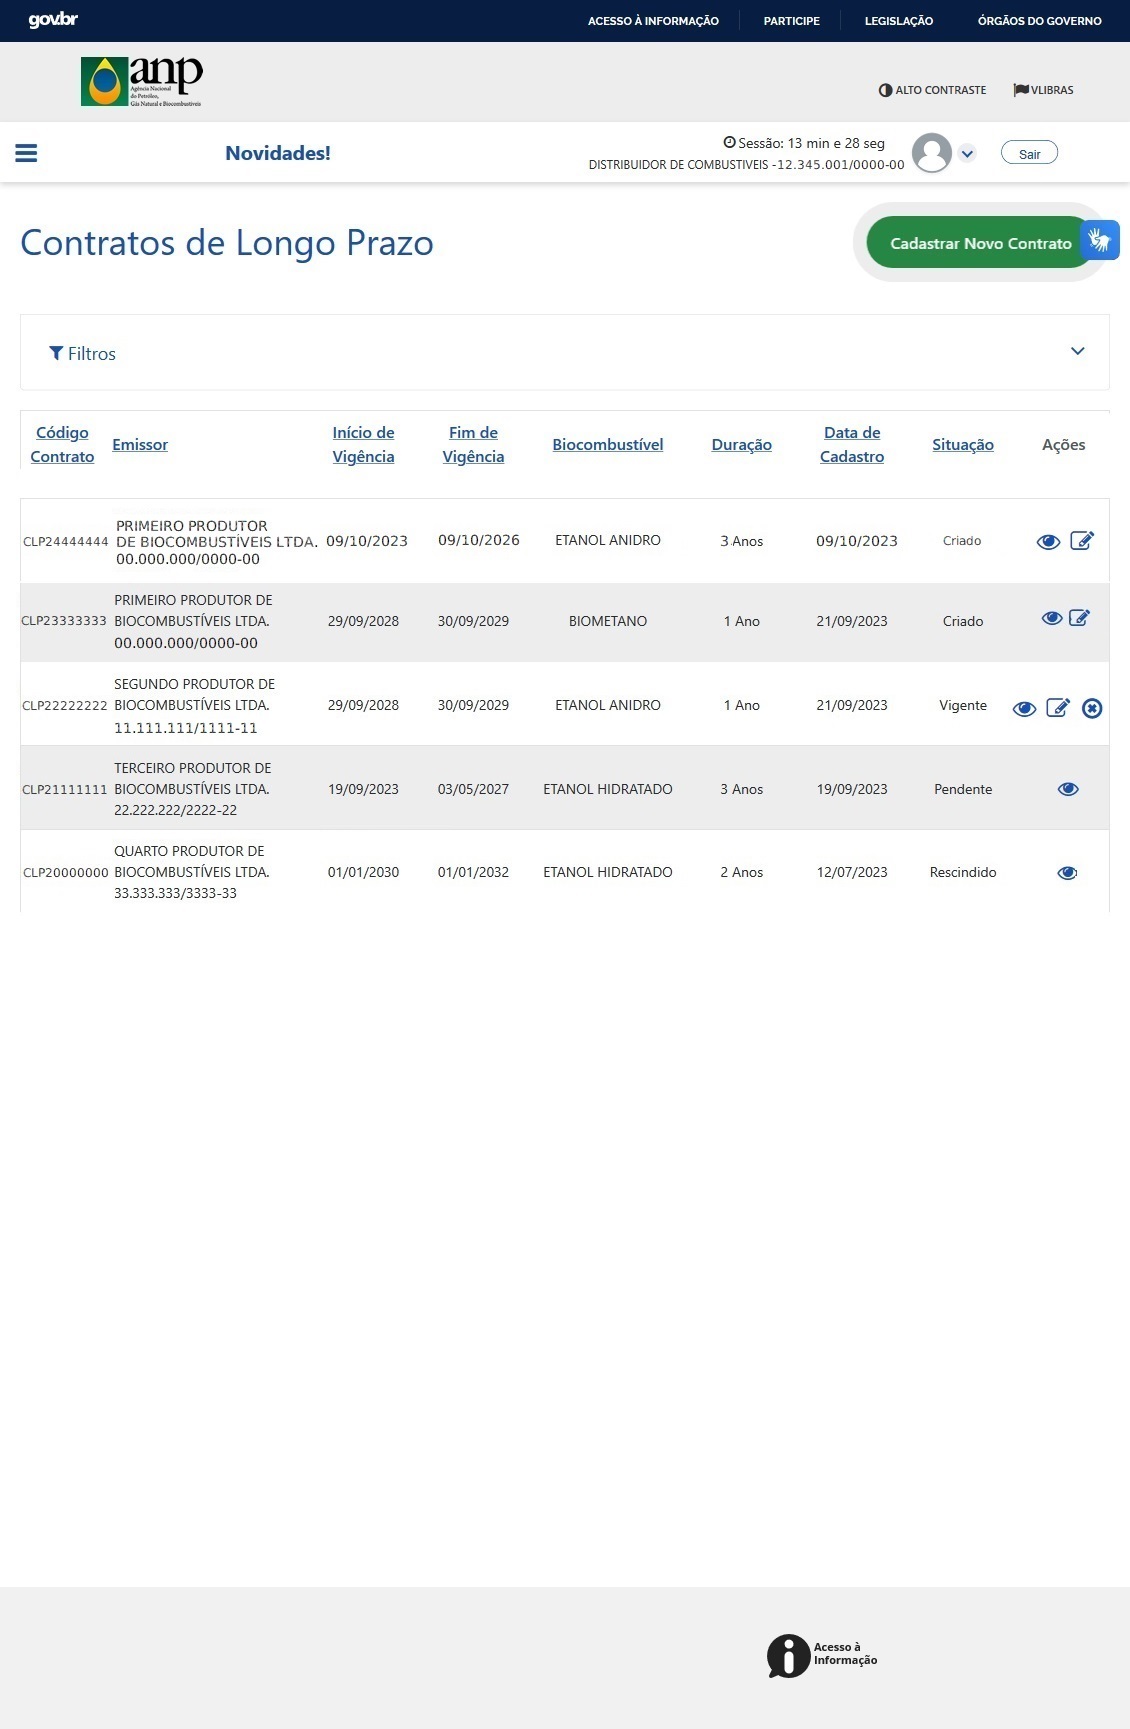Viewport: 1130px width, 1729px height.
Task: Open the hamburger main menu
Action: [26, 153]
